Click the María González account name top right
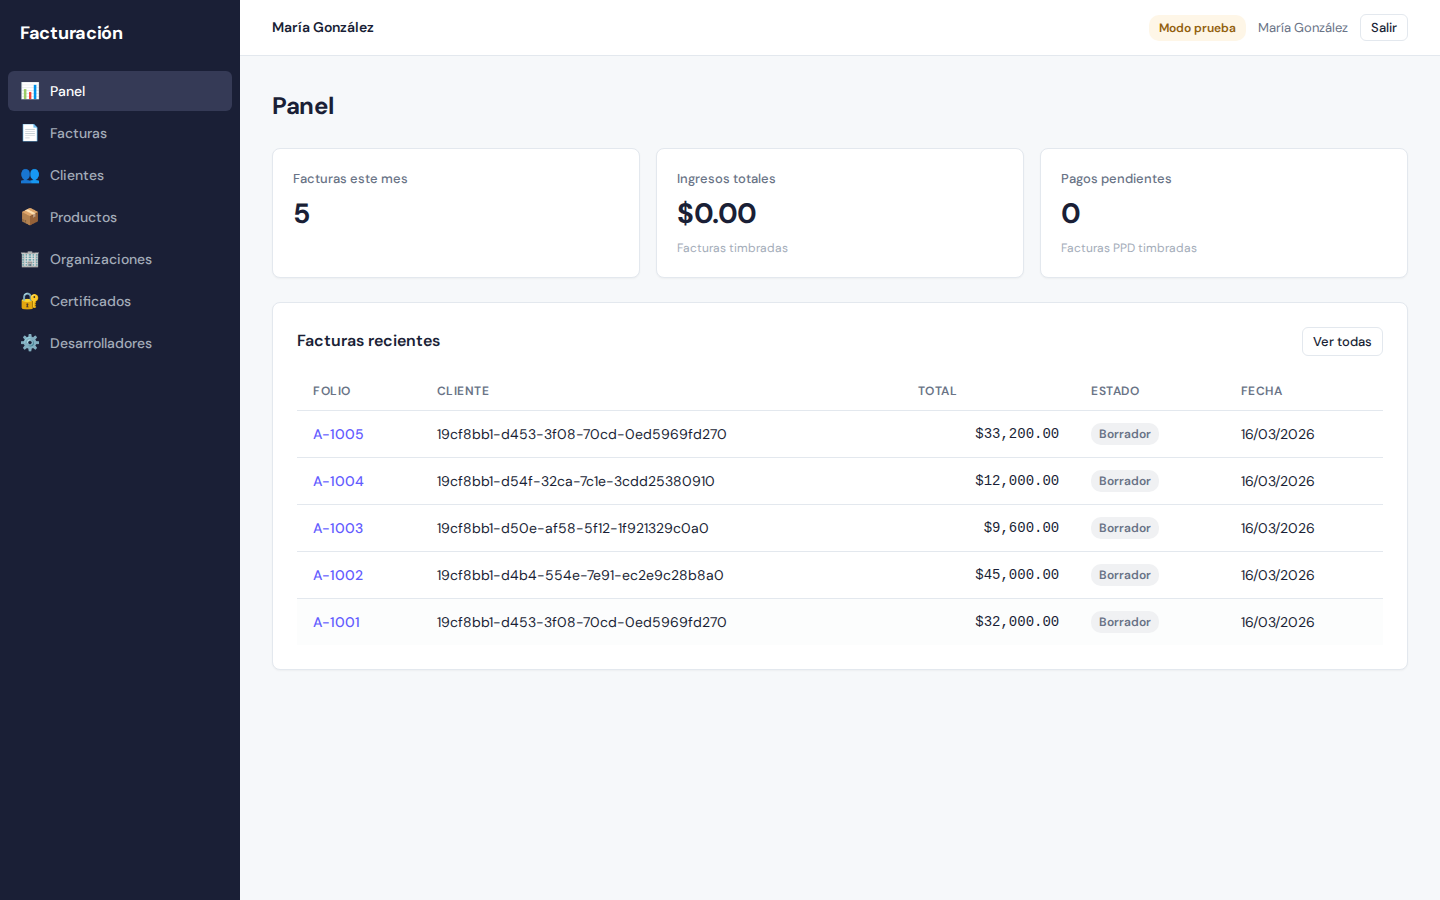The width and height of the screenshot is (1440, 900). click(1302, 27)
